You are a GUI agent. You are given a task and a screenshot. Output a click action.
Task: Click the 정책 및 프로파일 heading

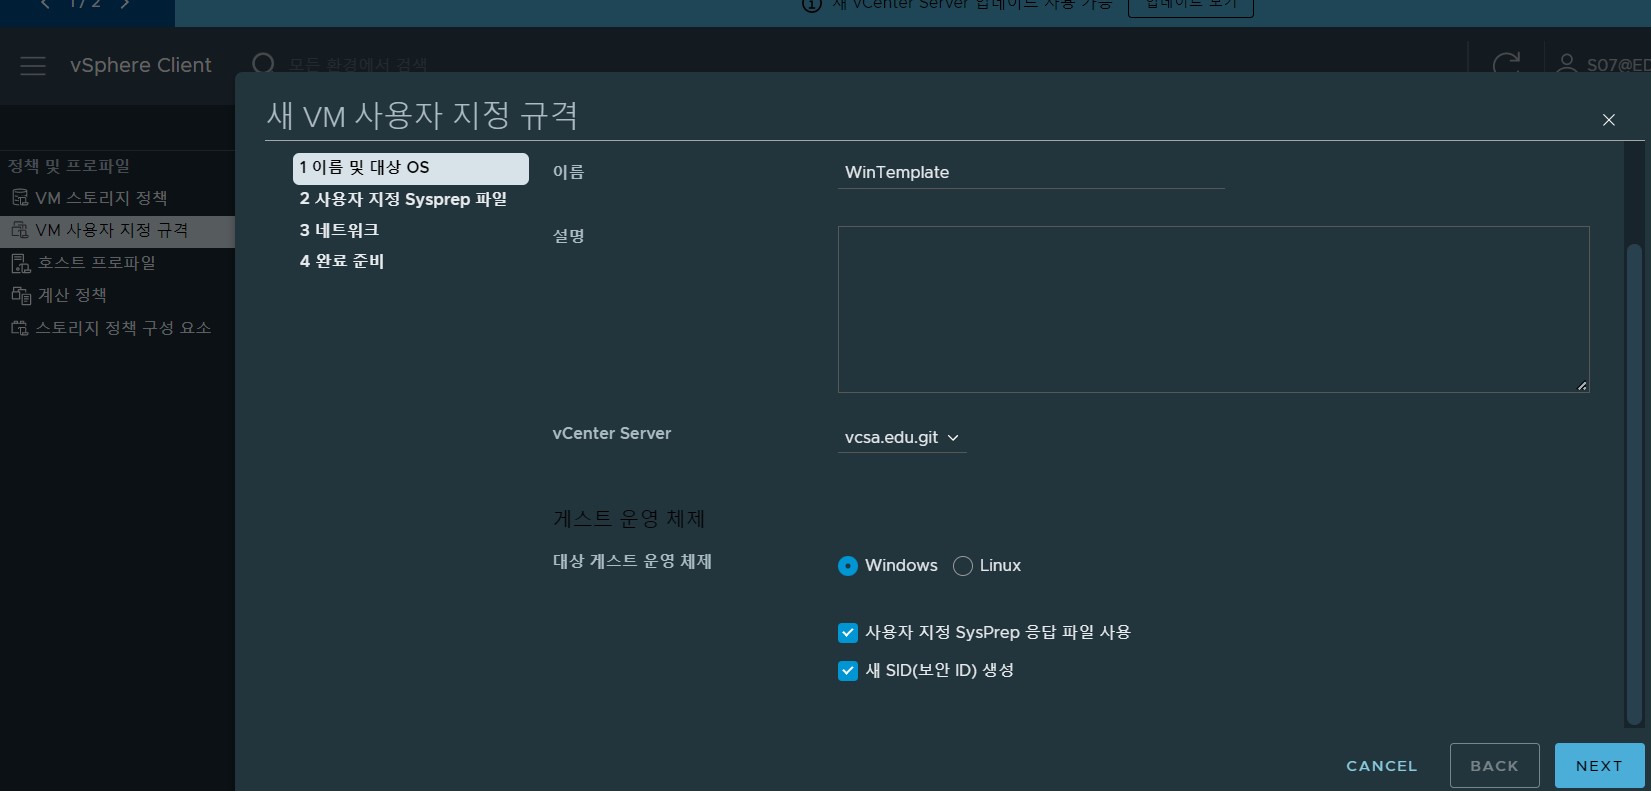[x=69, y=166]
